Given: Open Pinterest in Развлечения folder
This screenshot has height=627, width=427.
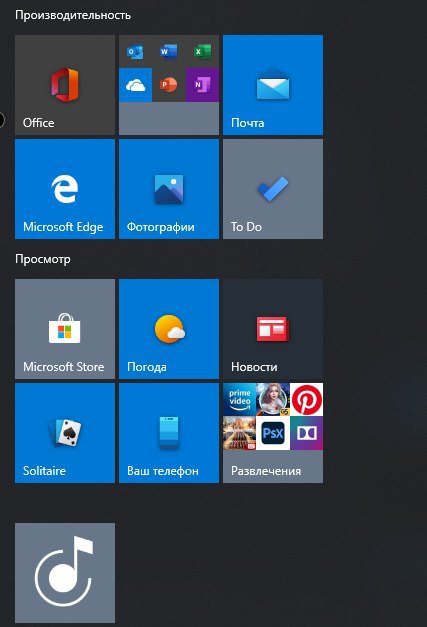Looking at the screenshot, I should coord(306,399).
